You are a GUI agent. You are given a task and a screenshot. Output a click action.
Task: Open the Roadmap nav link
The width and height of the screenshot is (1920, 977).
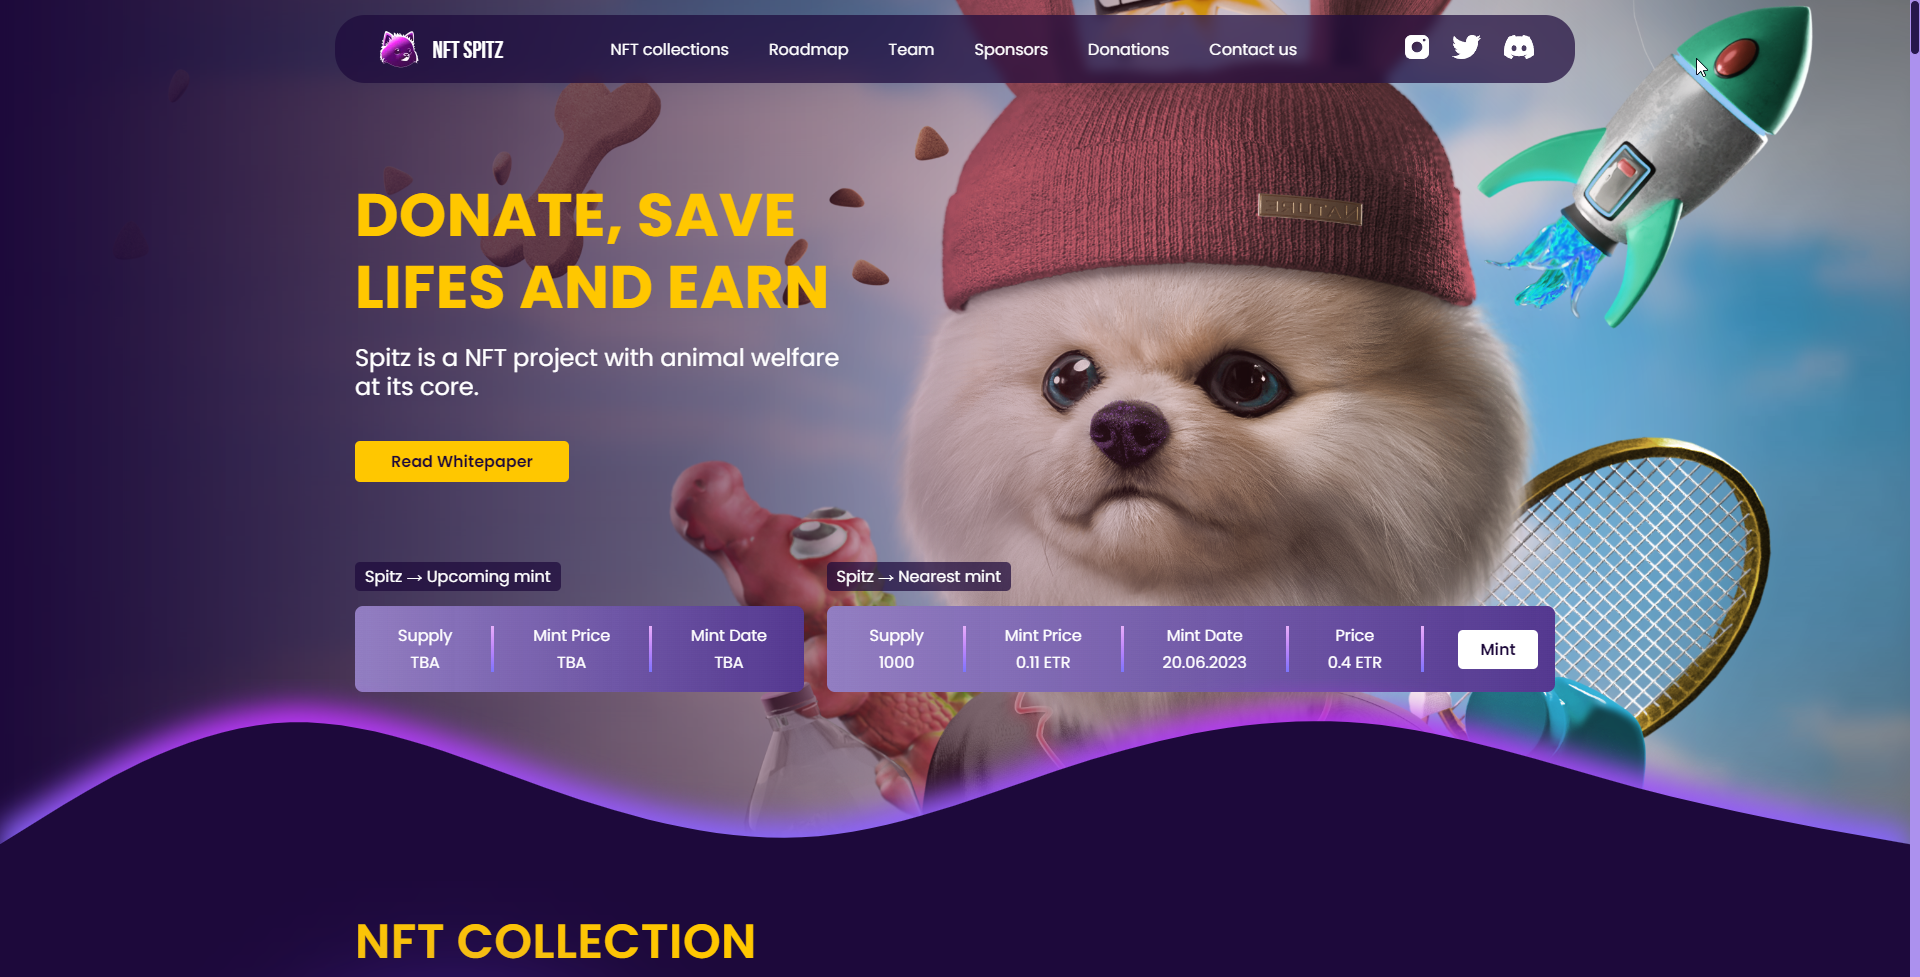(x=808, y=49)
